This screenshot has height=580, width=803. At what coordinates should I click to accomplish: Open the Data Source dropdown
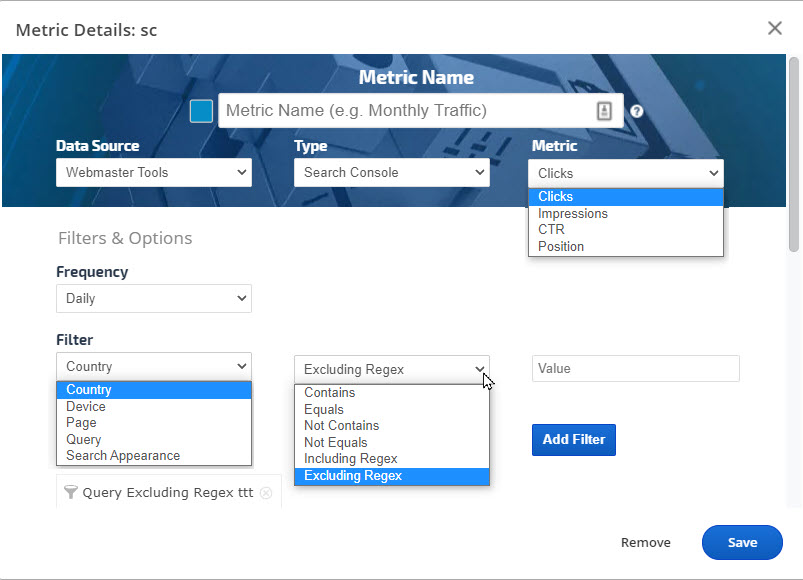[154, 172]
